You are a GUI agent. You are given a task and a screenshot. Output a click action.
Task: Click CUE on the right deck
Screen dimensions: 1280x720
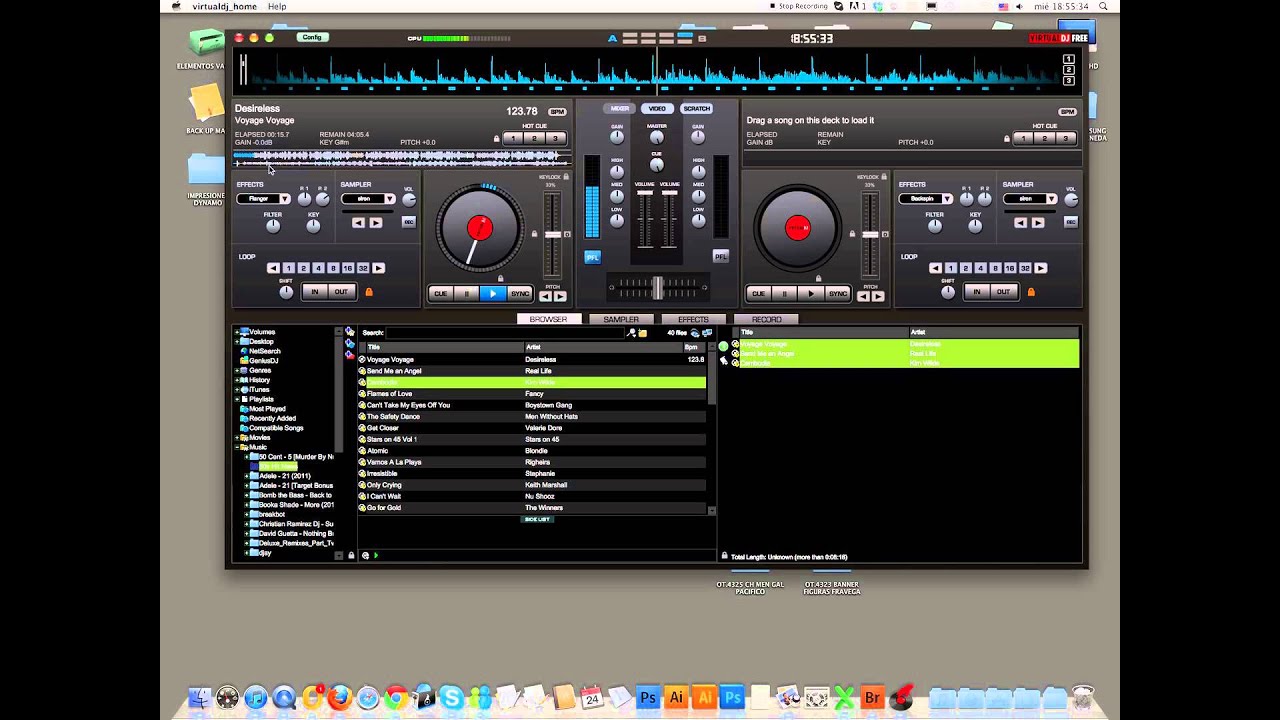tap(759, 294)
